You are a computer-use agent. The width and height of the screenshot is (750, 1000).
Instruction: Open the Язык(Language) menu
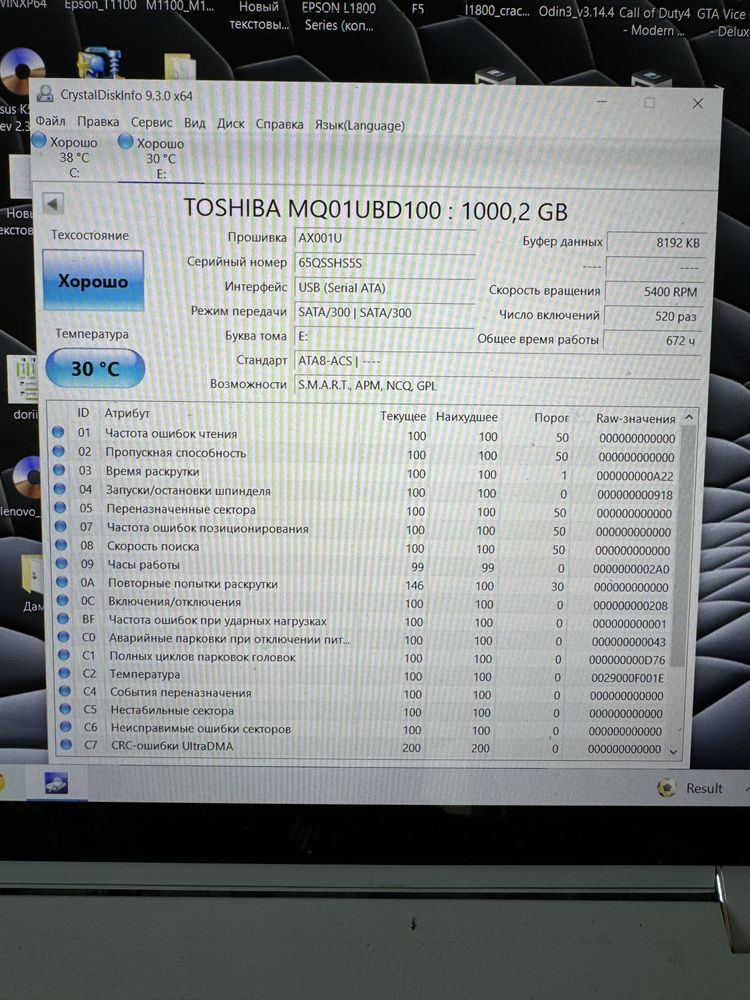click(x=360, y=126)
